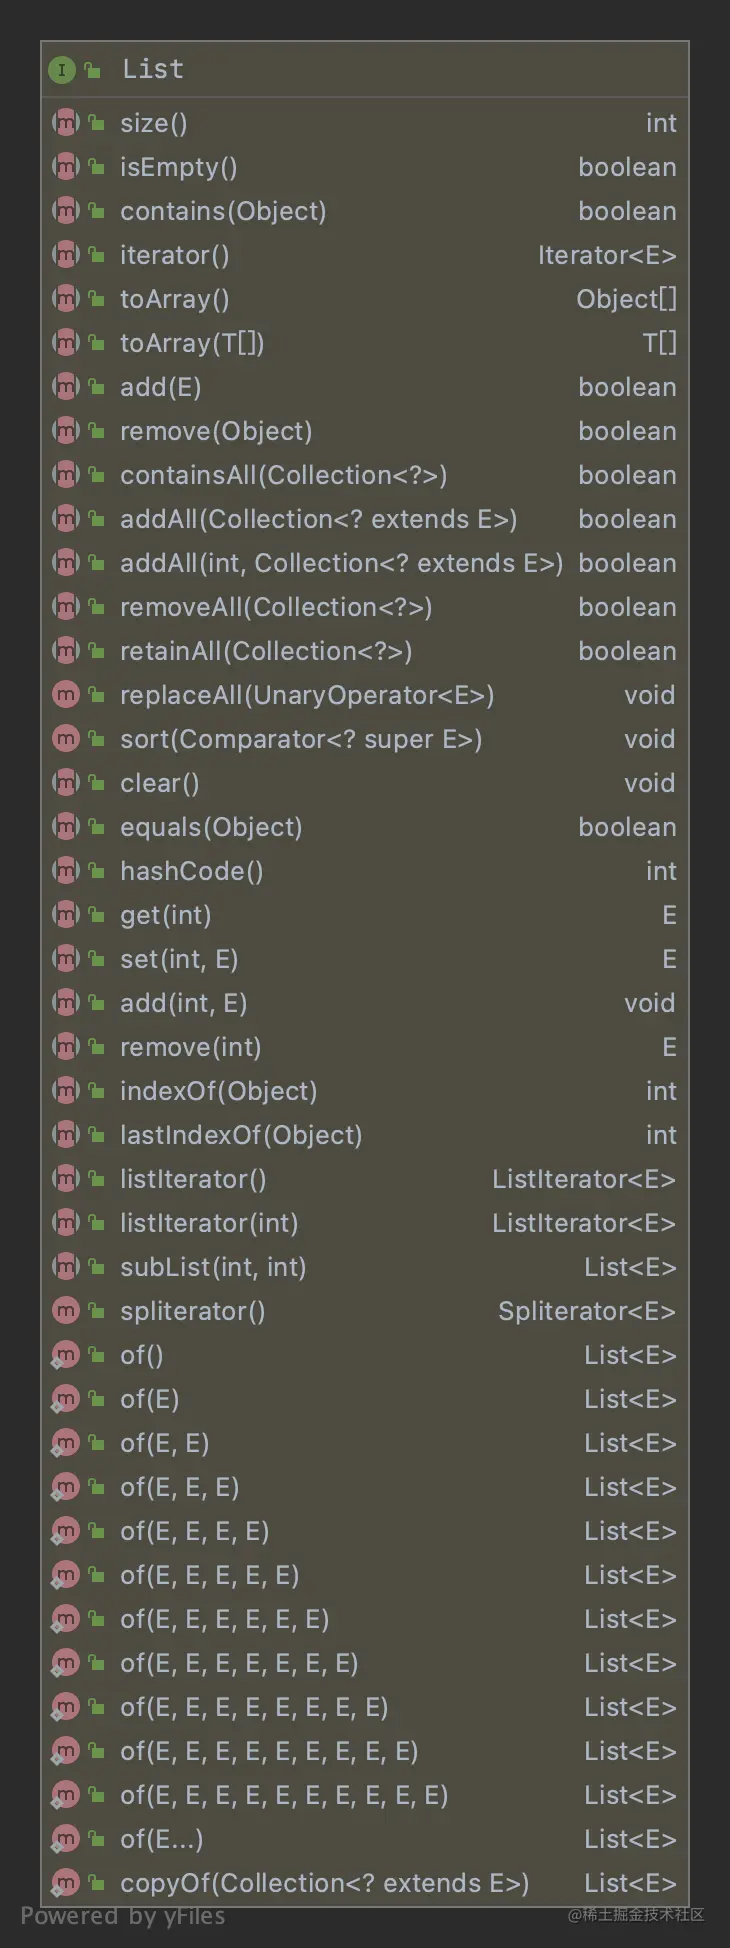
Task: Select the contains(Object) method row
Action: [x=223, y=211]
